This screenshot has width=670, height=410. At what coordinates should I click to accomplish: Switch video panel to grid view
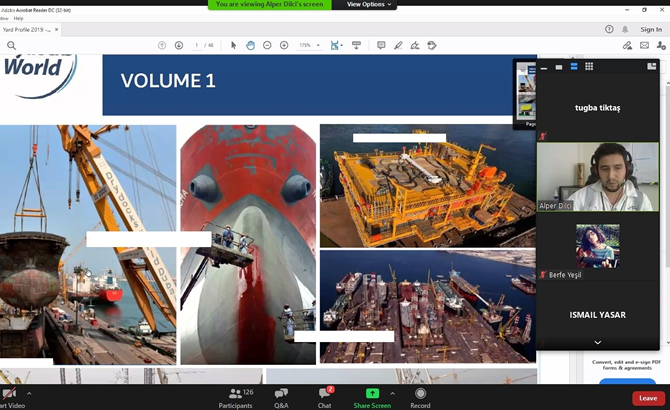pos(589,67)
